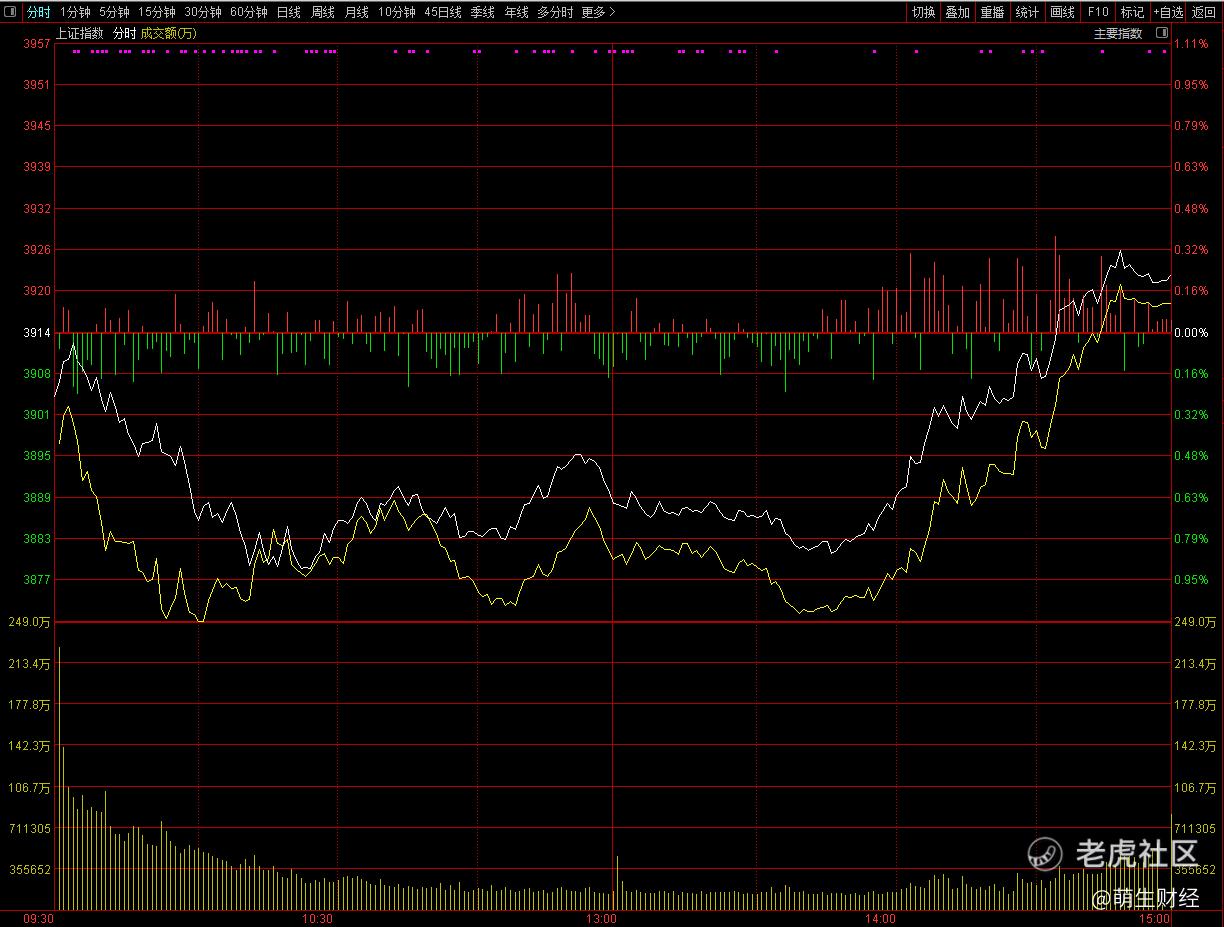Switch to the 季线 quarterly tab
The height and width of the screenshot is (927, 1224).
[x=482, y=12]
